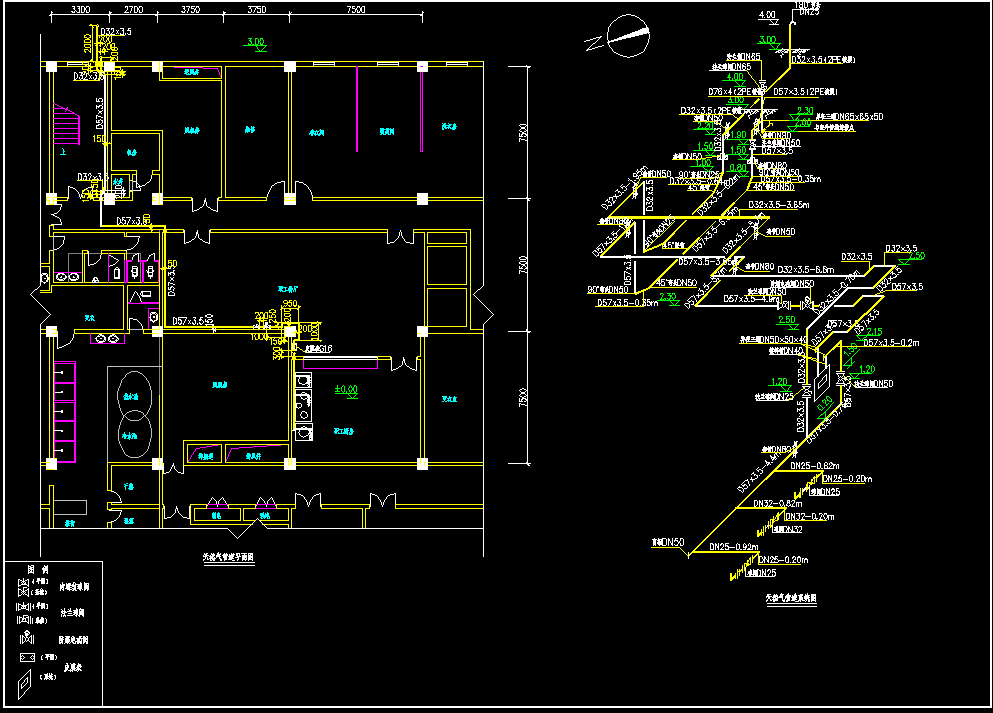This screenshot has width=993, height=713.
Task: Select the DN25-0.92m pipe label
Action: coord(732,547)
